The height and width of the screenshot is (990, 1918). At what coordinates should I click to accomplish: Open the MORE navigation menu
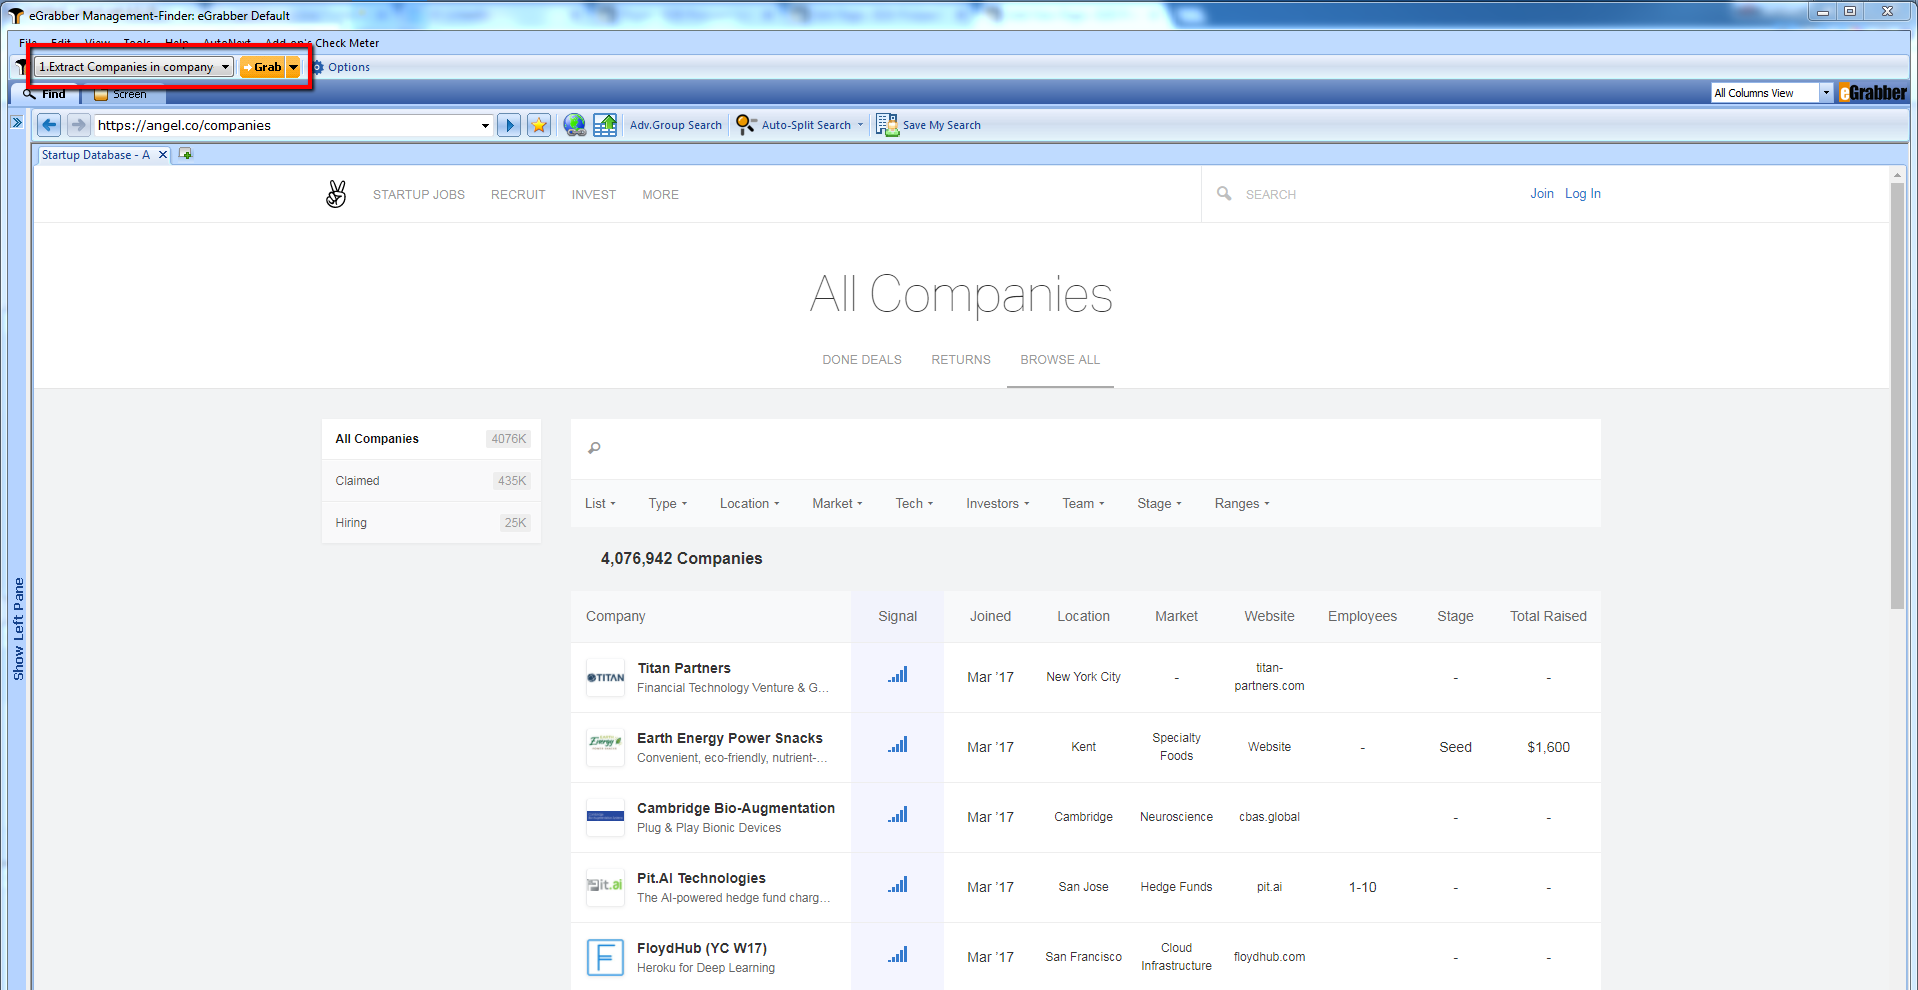point(660,195)
